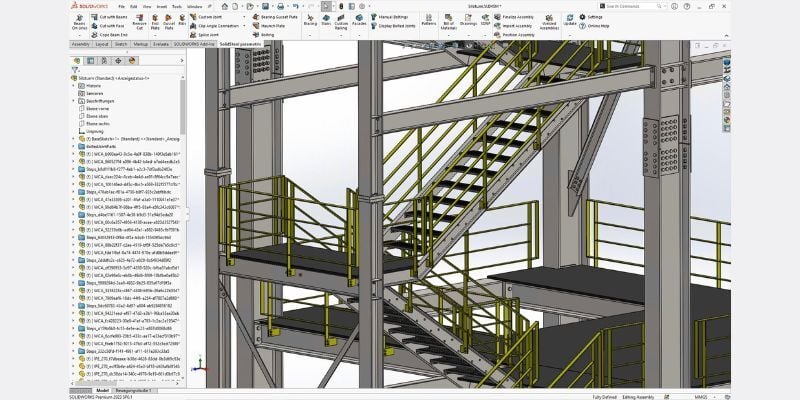Open the Edit menu
Image resolution: width=800 pixels, height=400 pixels.
pos(134,7)
